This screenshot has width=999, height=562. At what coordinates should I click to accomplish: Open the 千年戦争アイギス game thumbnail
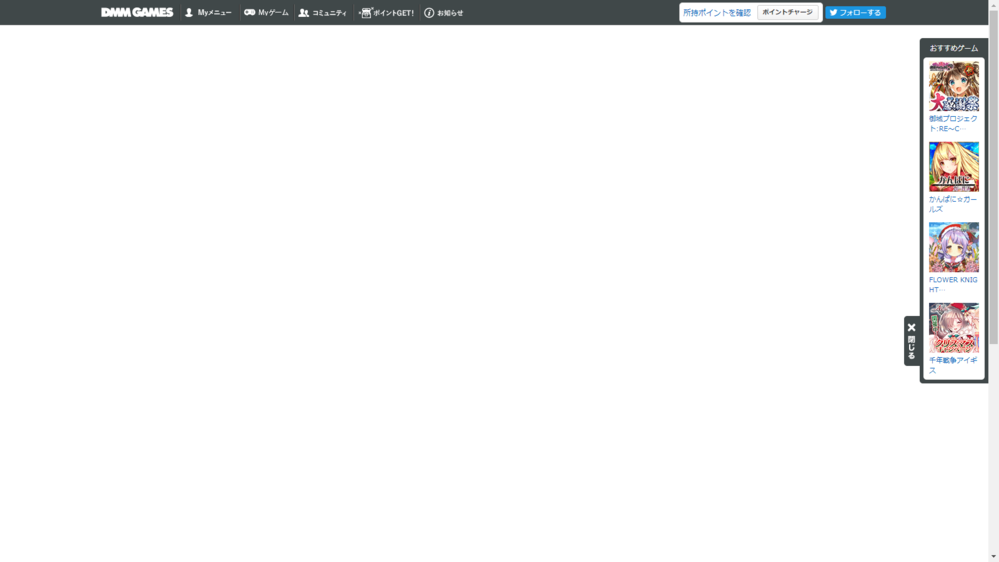click(x=953, y=328)
